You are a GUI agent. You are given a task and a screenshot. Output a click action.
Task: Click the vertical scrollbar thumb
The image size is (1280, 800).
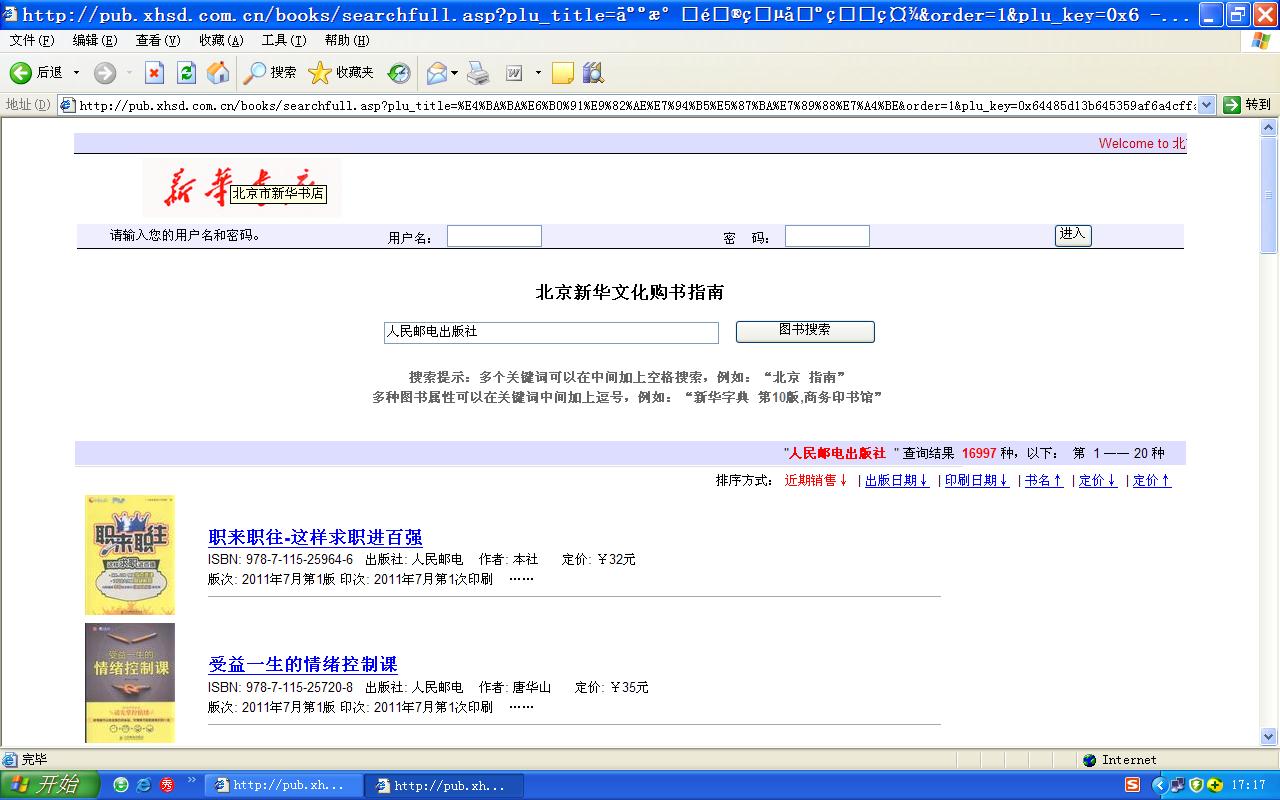(1269, 195)
